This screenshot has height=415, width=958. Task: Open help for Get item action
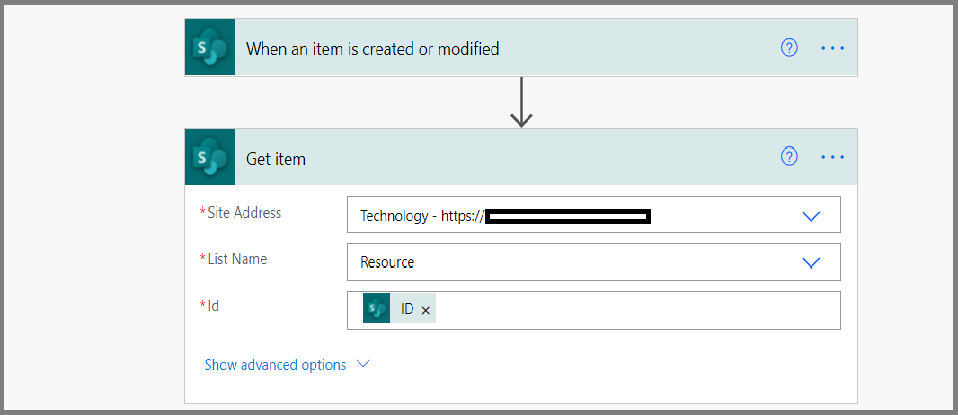[x=789, y=158]
